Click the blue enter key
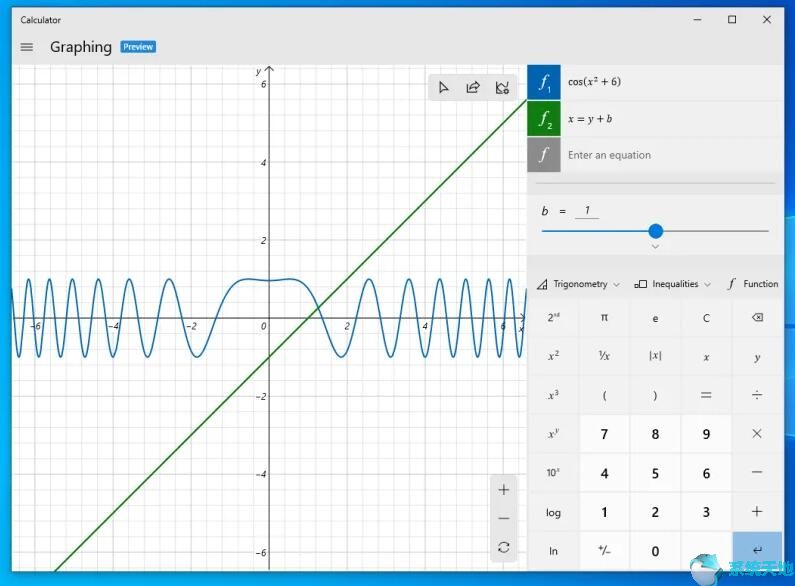This screenshot has height=586, width=795. point(757,551)
